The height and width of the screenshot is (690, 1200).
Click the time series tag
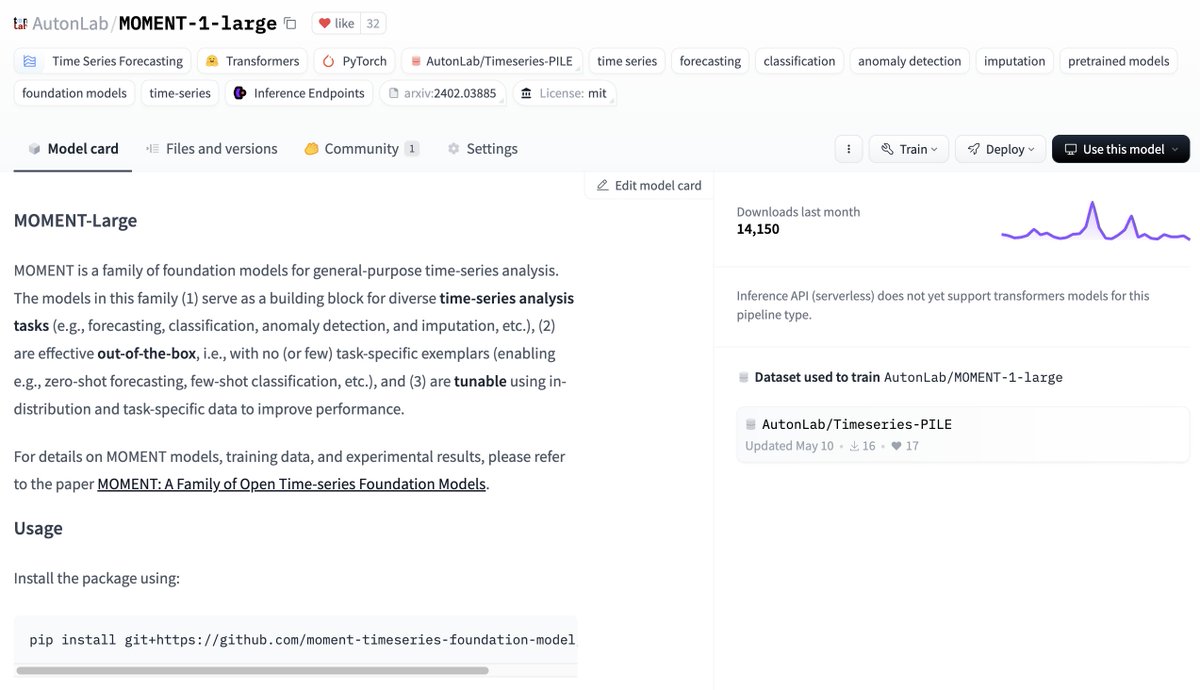627,61
